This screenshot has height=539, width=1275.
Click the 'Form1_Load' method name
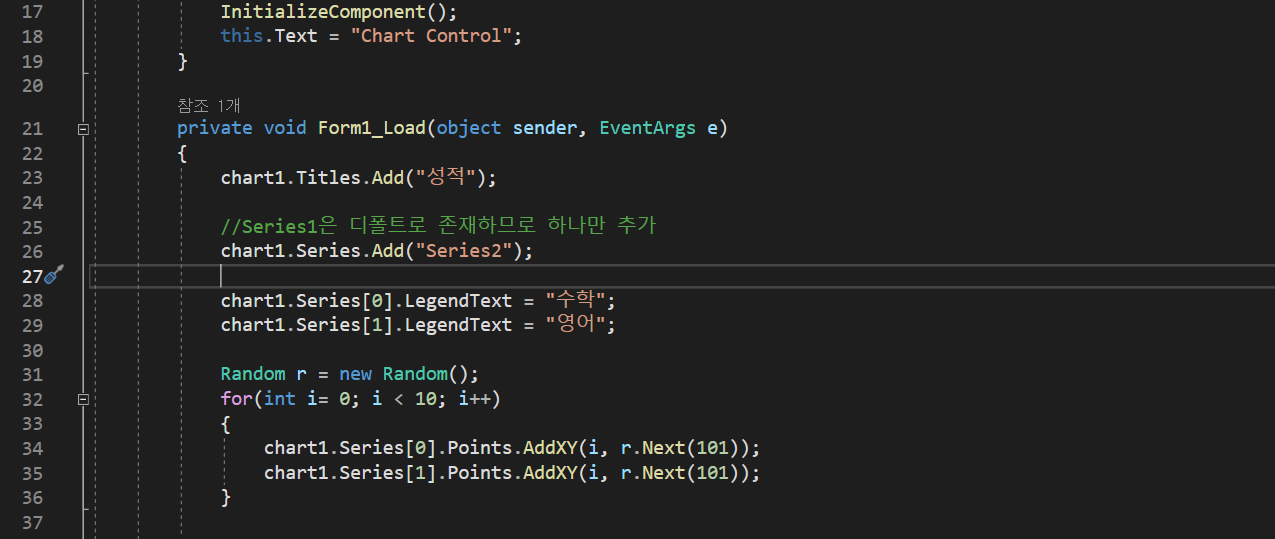(x=372, y=128)
